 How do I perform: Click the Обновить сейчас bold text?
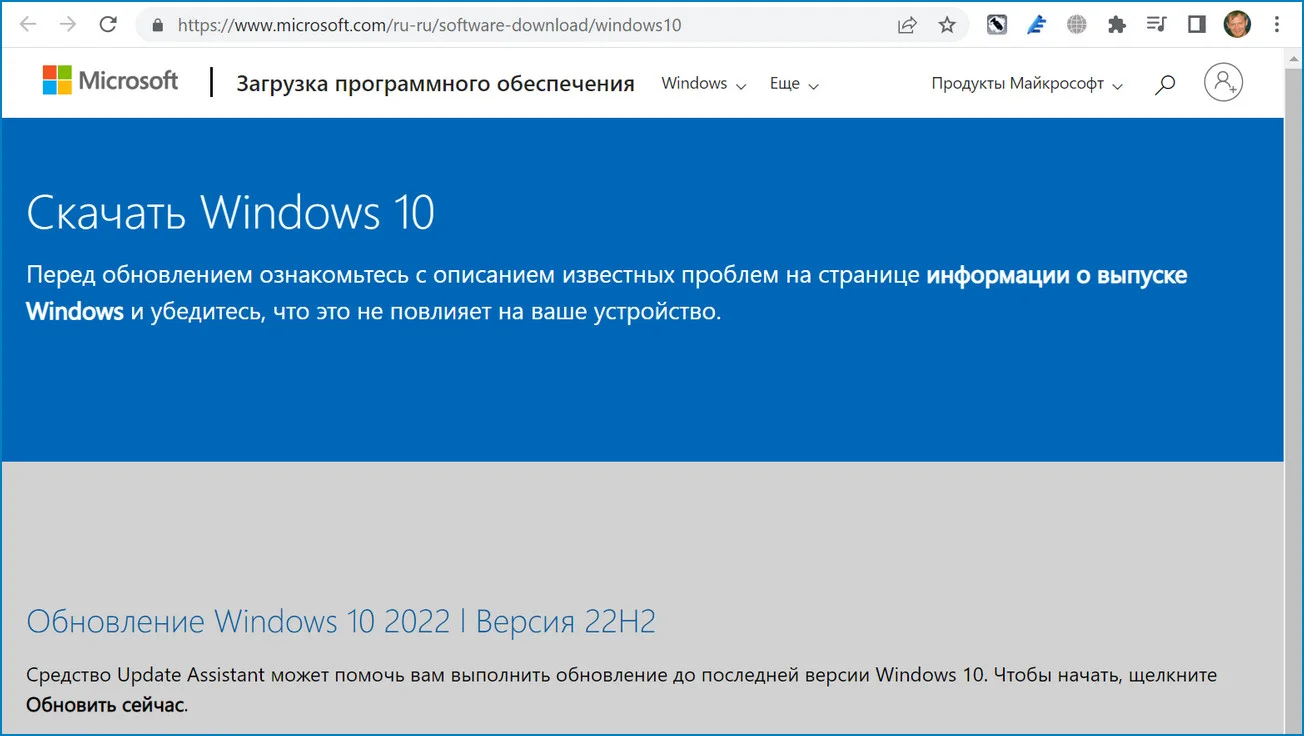tap(105, 705)
